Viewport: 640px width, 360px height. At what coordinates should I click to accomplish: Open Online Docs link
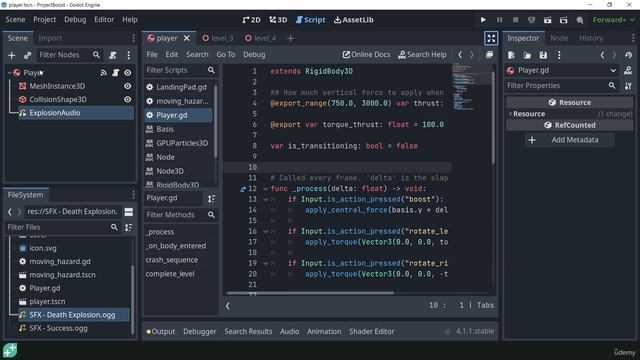[x=366, y=54]
